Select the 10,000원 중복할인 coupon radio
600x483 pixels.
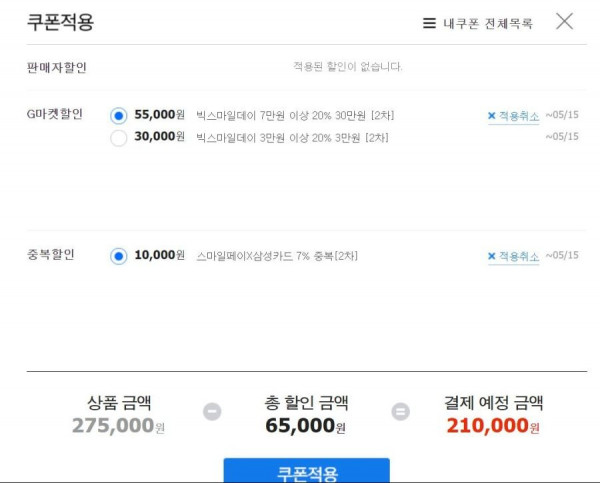119,256
